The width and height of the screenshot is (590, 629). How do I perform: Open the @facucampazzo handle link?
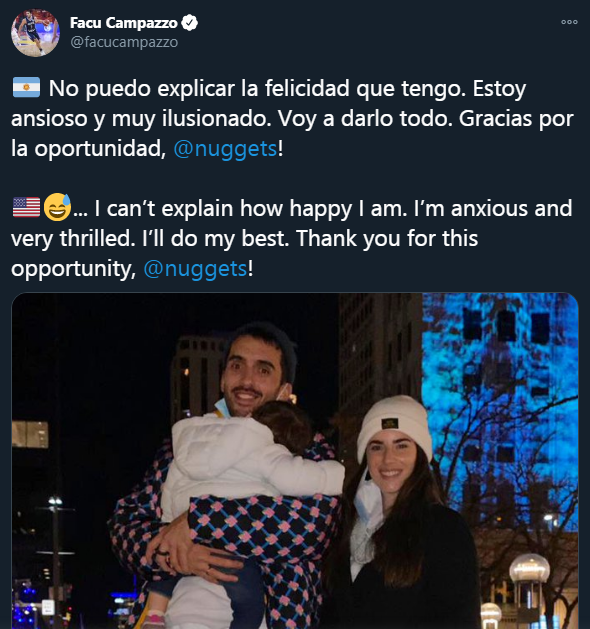click(x=124, y=42)
